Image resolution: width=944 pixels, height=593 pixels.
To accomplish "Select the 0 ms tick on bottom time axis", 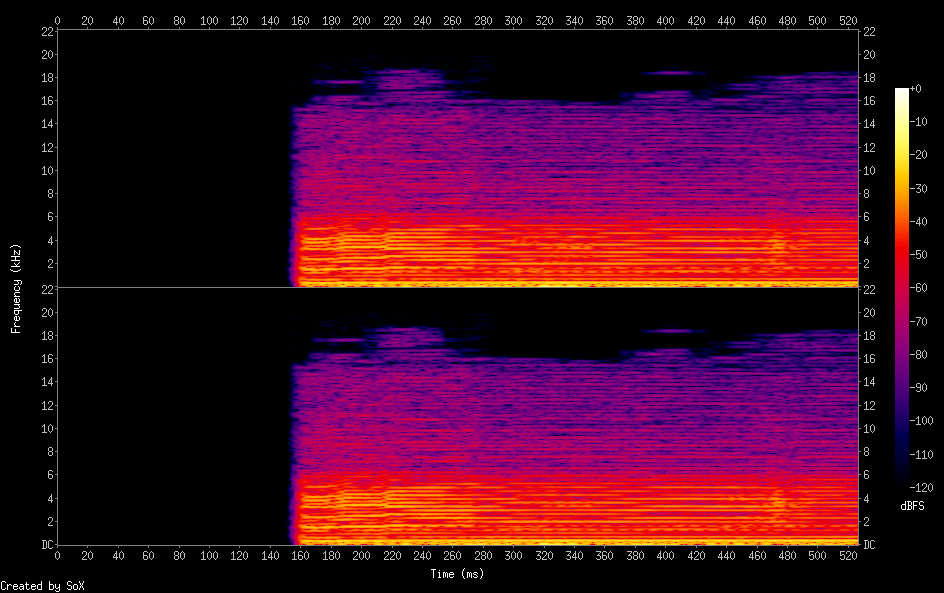I will (58, 556).
